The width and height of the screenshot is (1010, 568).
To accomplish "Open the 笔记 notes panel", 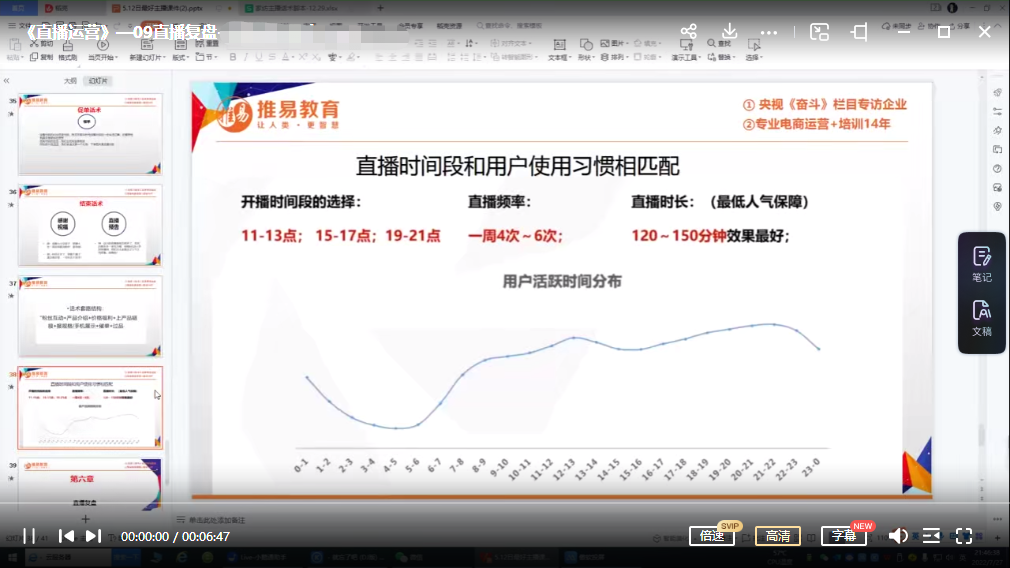I will click(x=982, y=264).
